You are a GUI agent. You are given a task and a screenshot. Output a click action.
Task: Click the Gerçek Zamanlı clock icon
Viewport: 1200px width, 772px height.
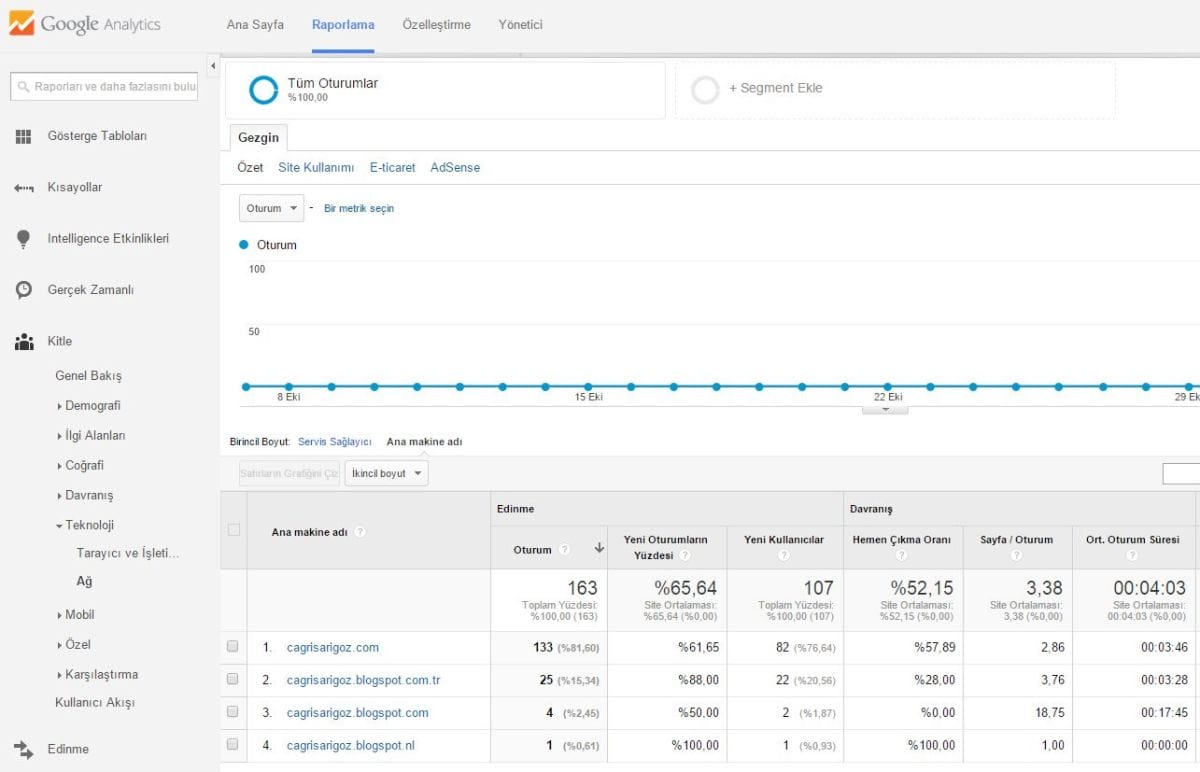(24, 290)
